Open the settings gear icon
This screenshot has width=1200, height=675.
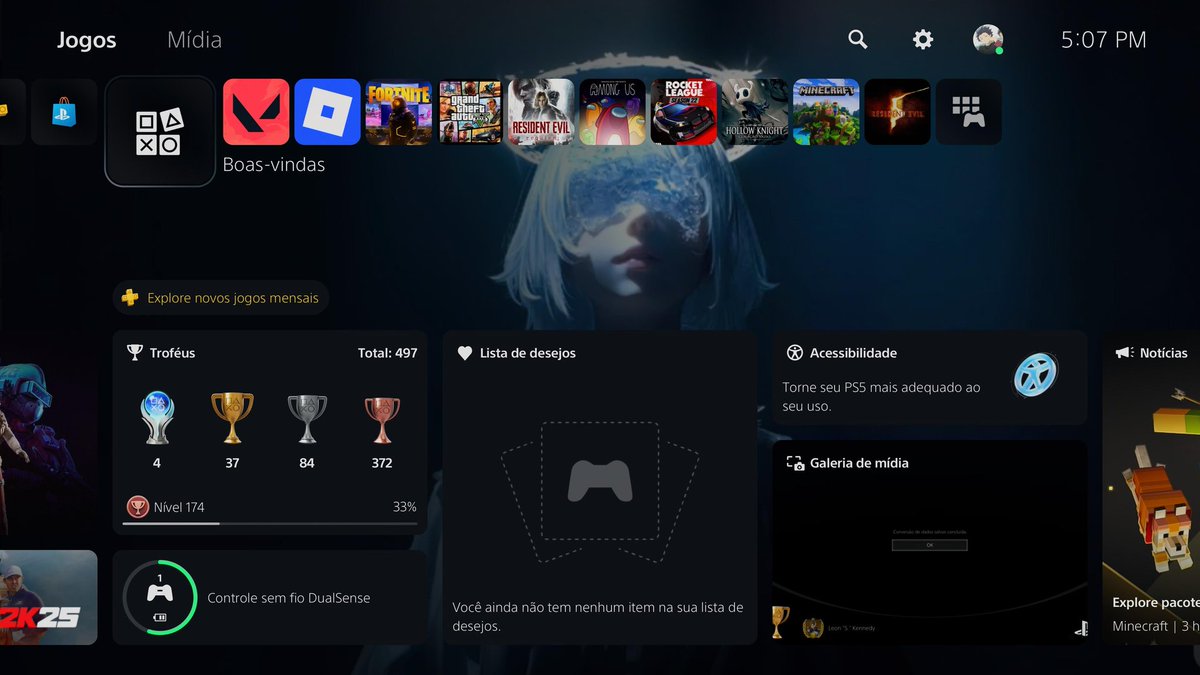tap(923, 39)
